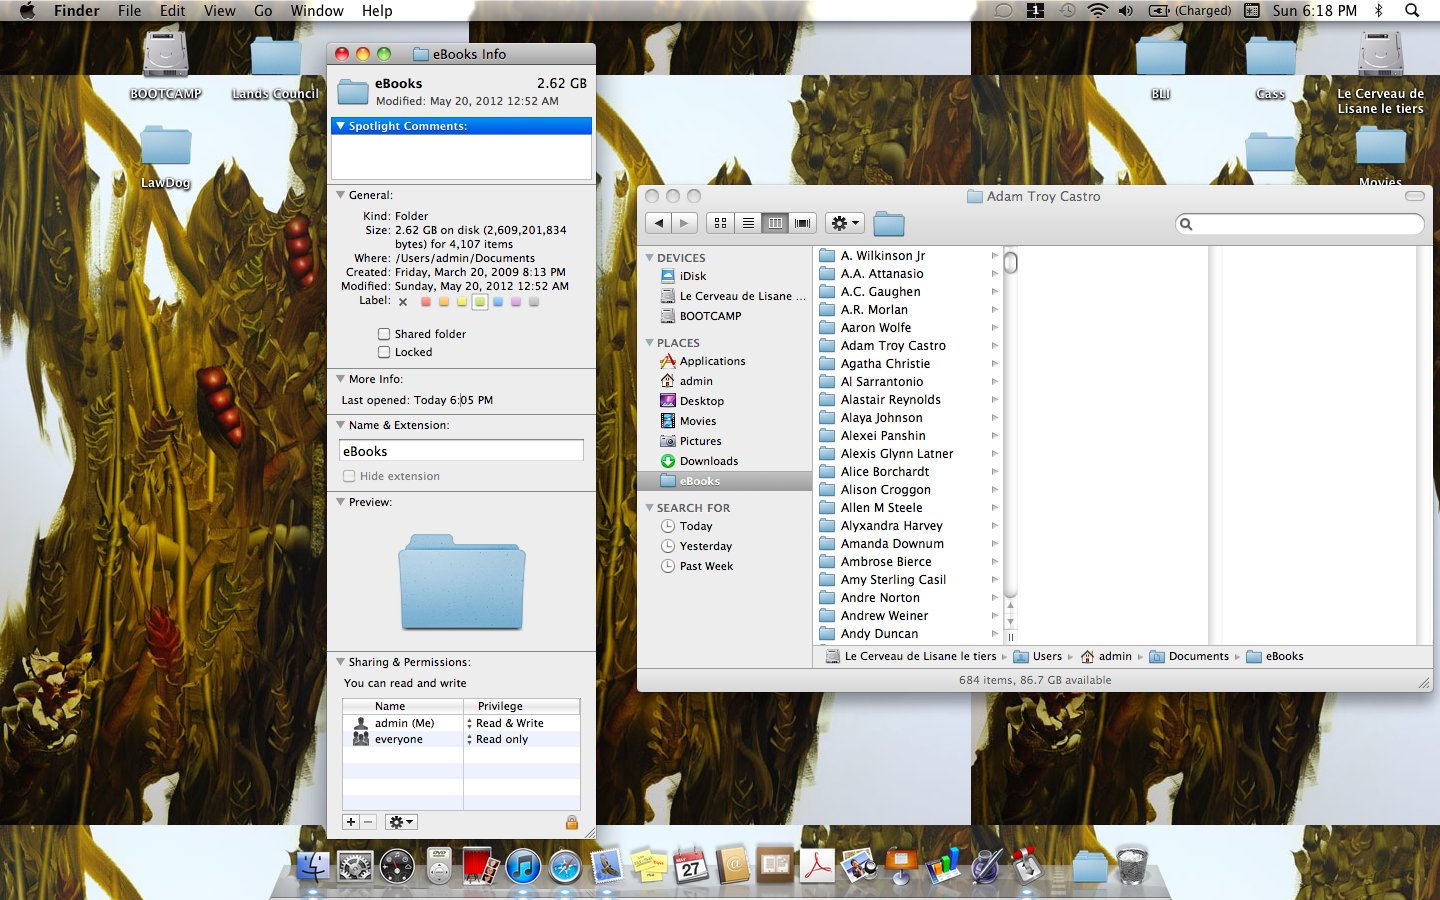This screenshot has width=1440, height=900.
Task: Open Preview from the Dock
Action: [859, 866]
